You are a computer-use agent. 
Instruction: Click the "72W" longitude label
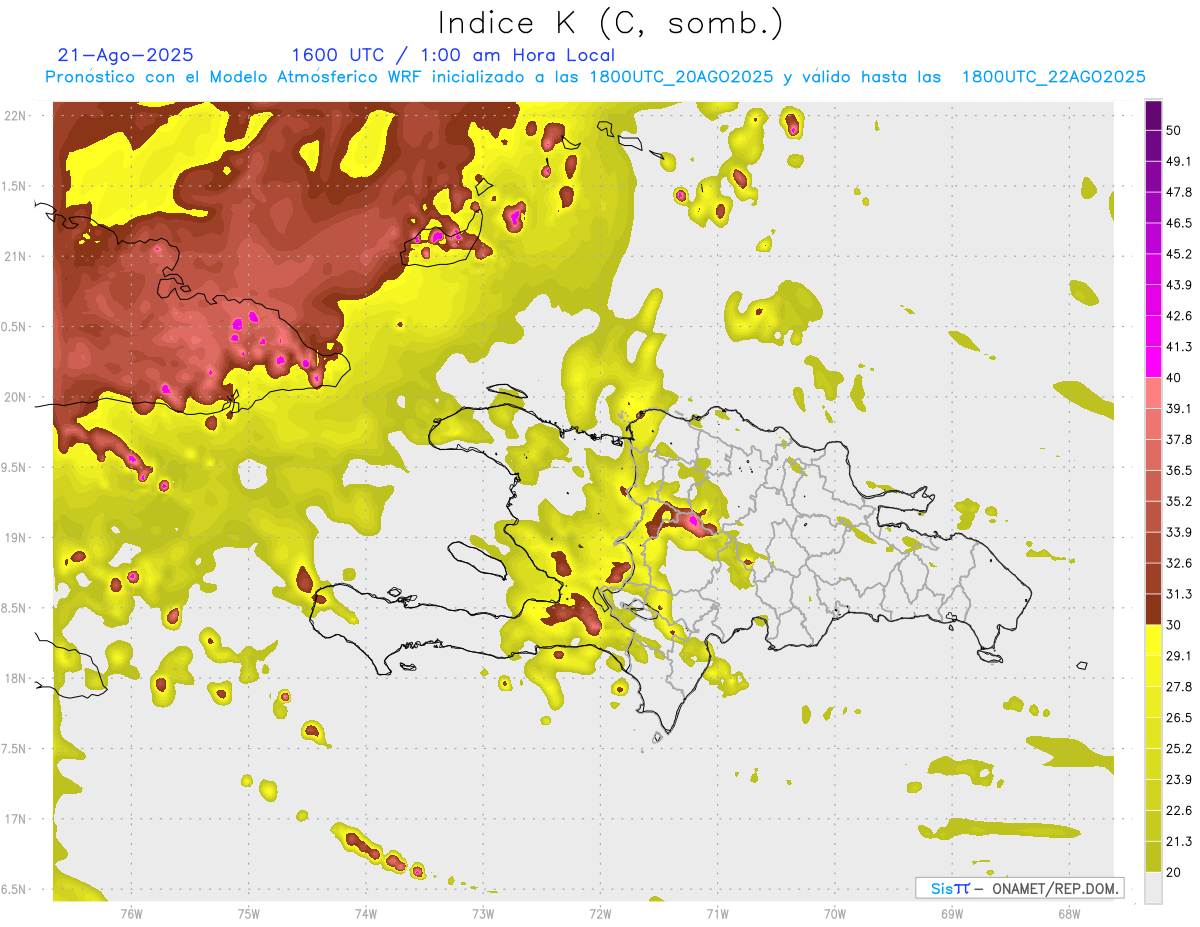click(600, 912)
